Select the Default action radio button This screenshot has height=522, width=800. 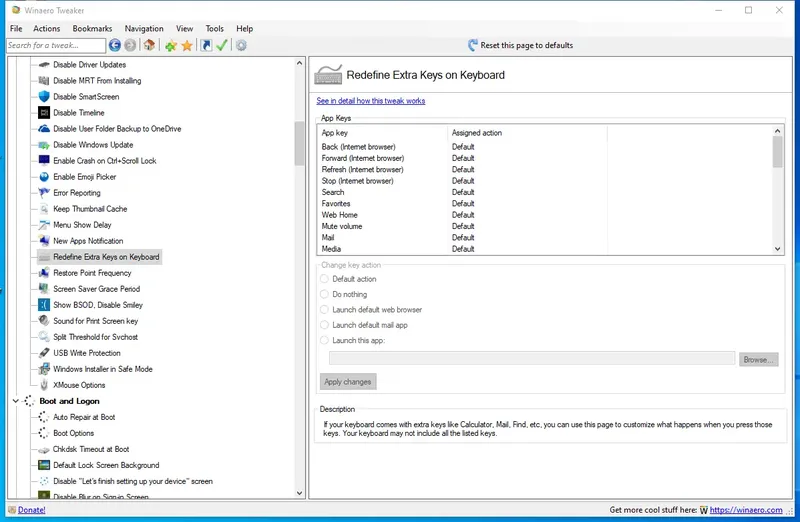point(324,279)
